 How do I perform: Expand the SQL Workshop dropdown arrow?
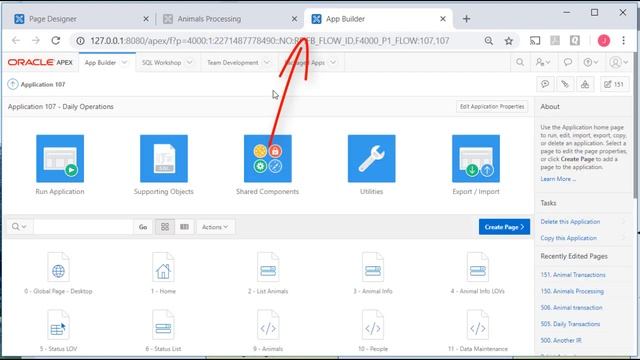pyautogui.click(x=190, y=62)
